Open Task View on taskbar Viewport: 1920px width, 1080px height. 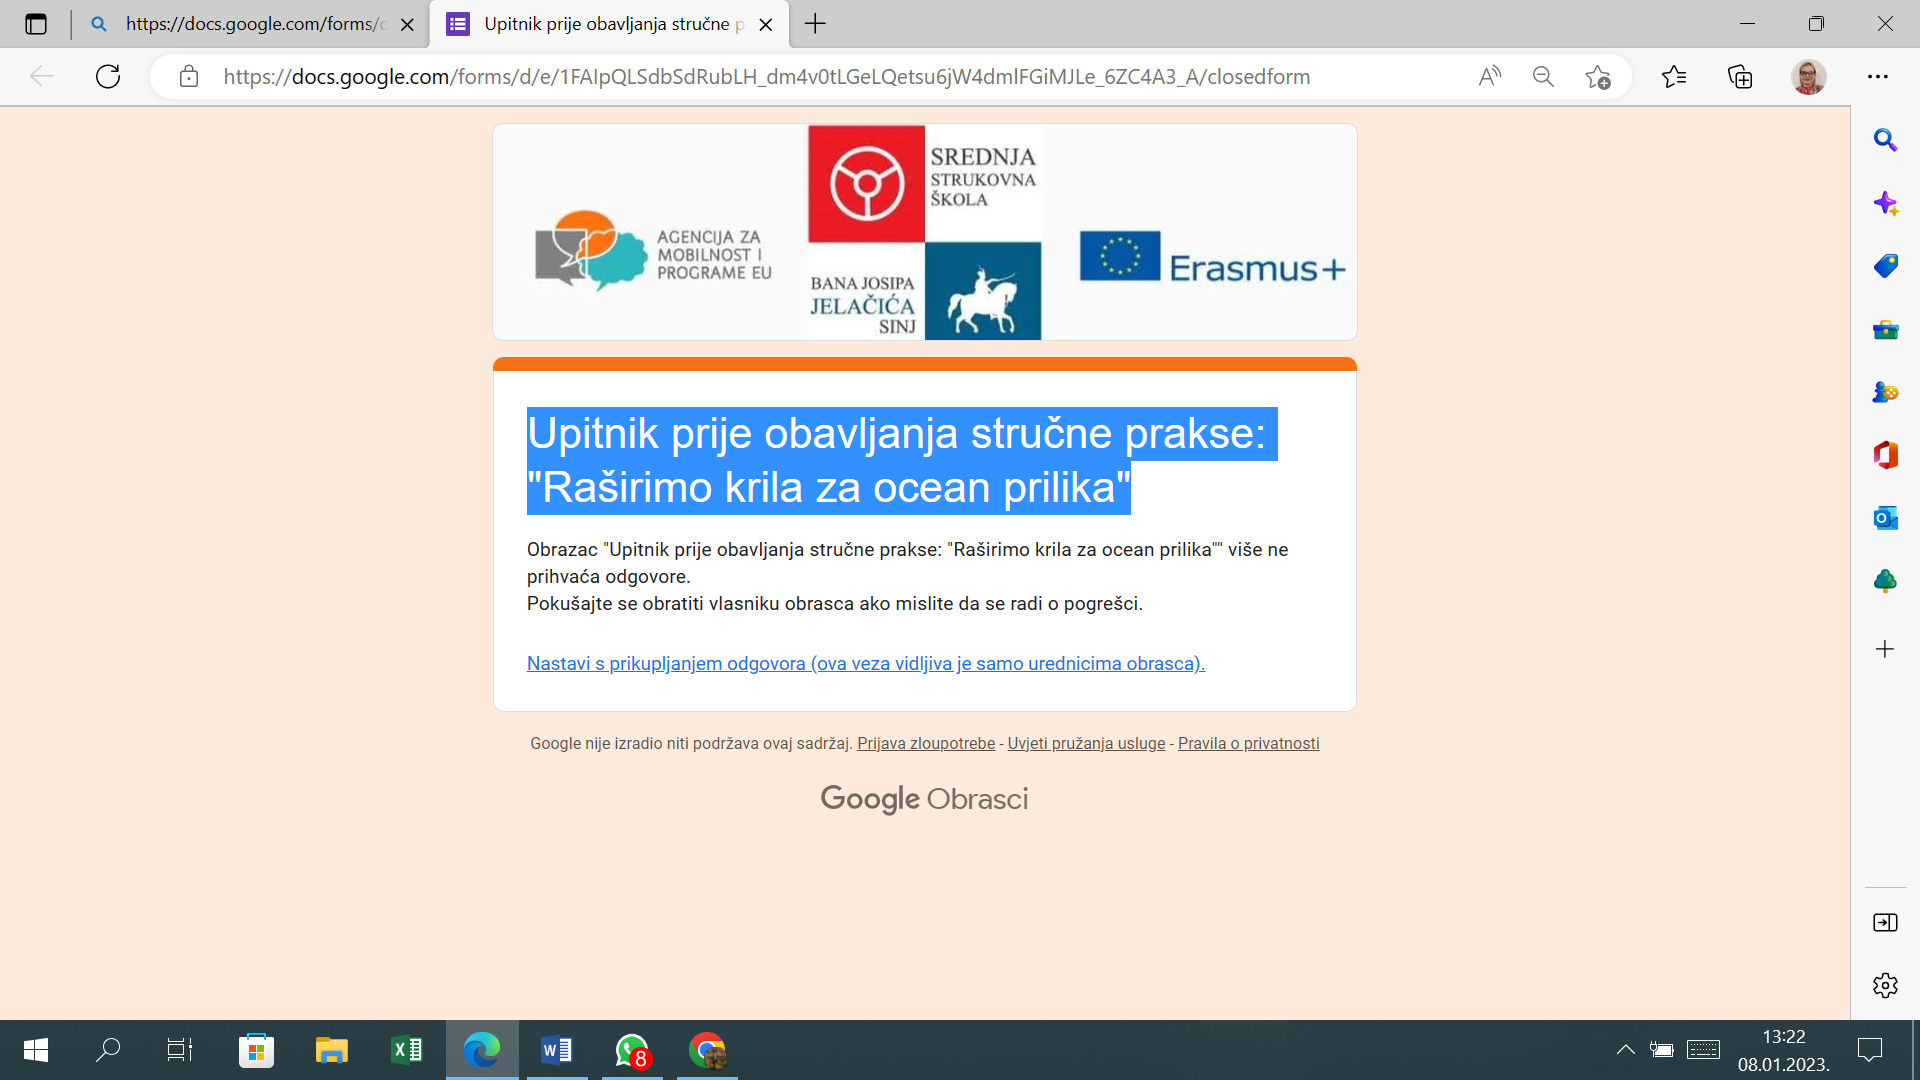click(x=180, y=1050)
